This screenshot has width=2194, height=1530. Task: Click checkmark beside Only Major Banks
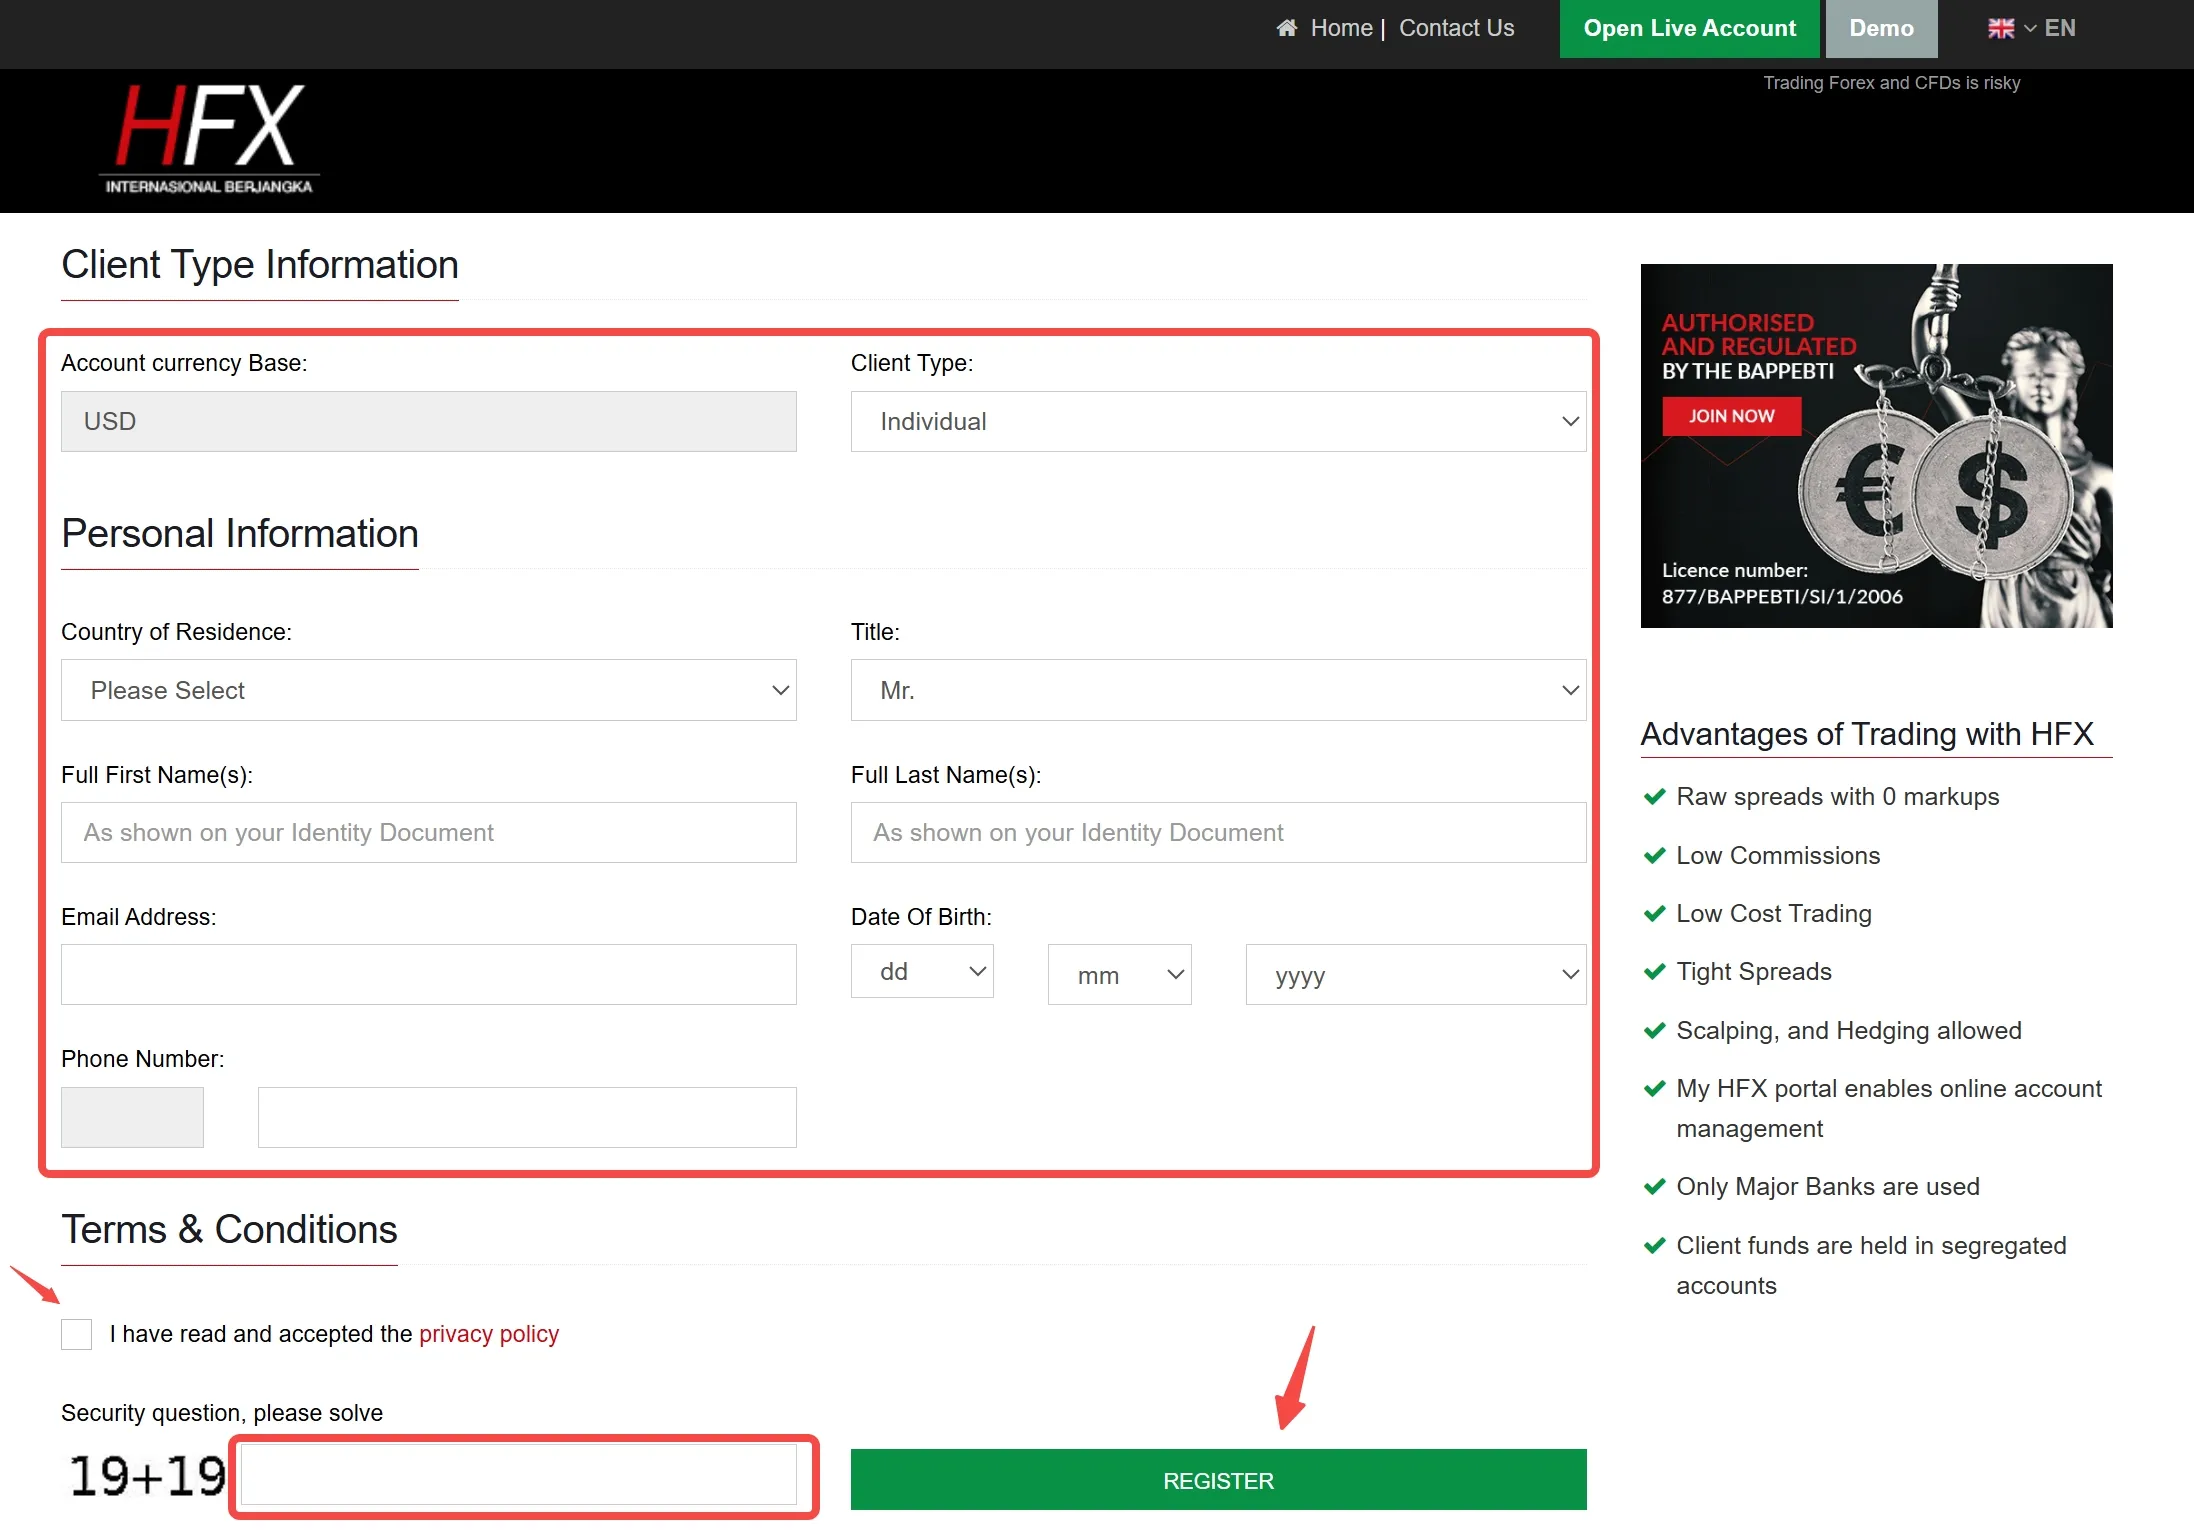coord(1655,1186)
